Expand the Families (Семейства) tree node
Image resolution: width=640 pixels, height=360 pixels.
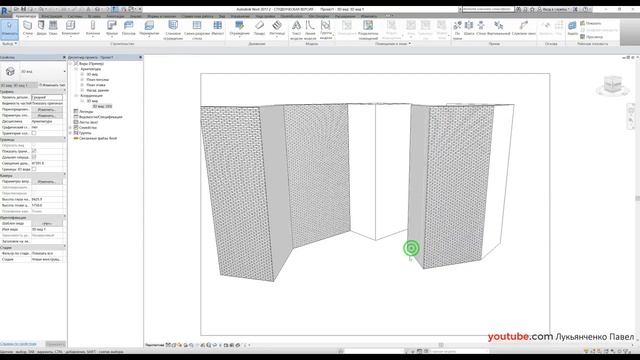pos(71,127)
